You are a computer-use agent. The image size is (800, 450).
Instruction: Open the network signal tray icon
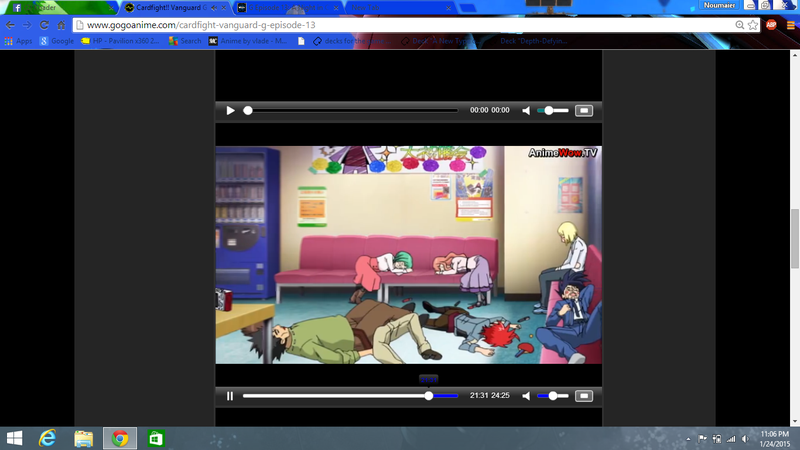[731, 439]
